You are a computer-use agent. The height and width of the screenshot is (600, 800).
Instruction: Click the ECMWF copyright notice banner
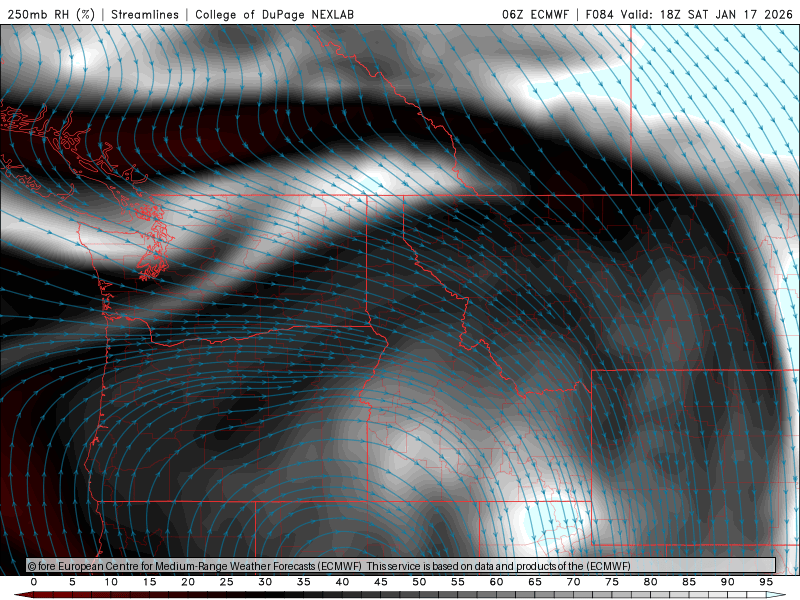tap(401, 566)
